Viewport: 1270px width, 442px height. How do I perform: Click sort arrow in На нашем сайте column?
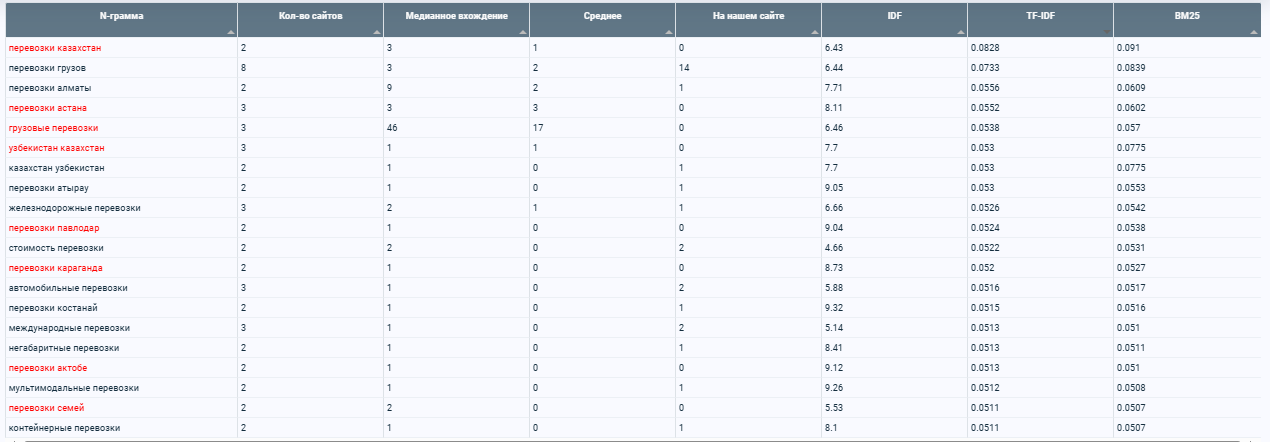click(816, 33)
